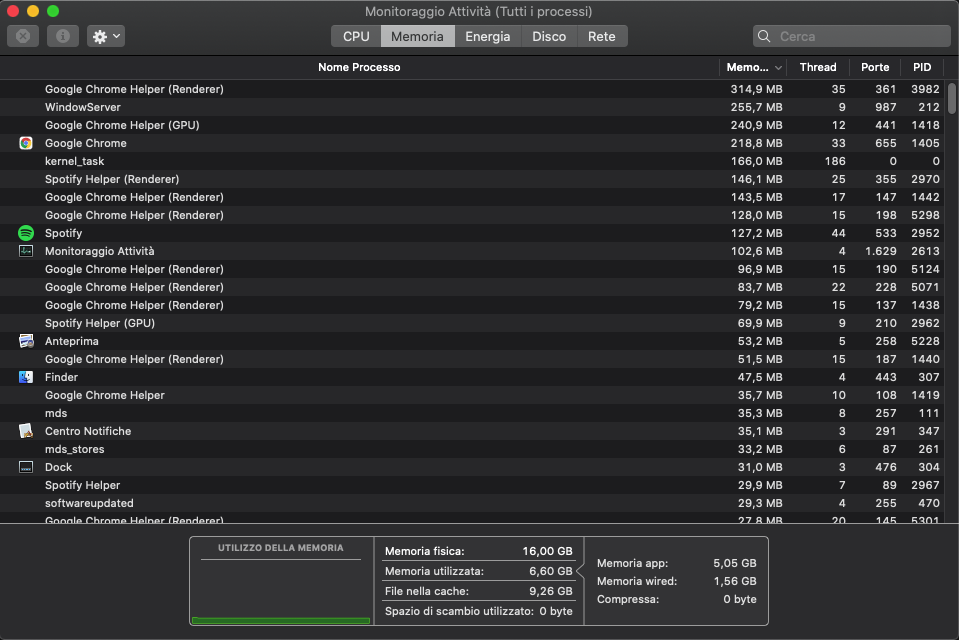Viewport: 959px width, 640px height.
Task: Click the Memoria app 5,05 GB entry
Action: coord(676,563)
